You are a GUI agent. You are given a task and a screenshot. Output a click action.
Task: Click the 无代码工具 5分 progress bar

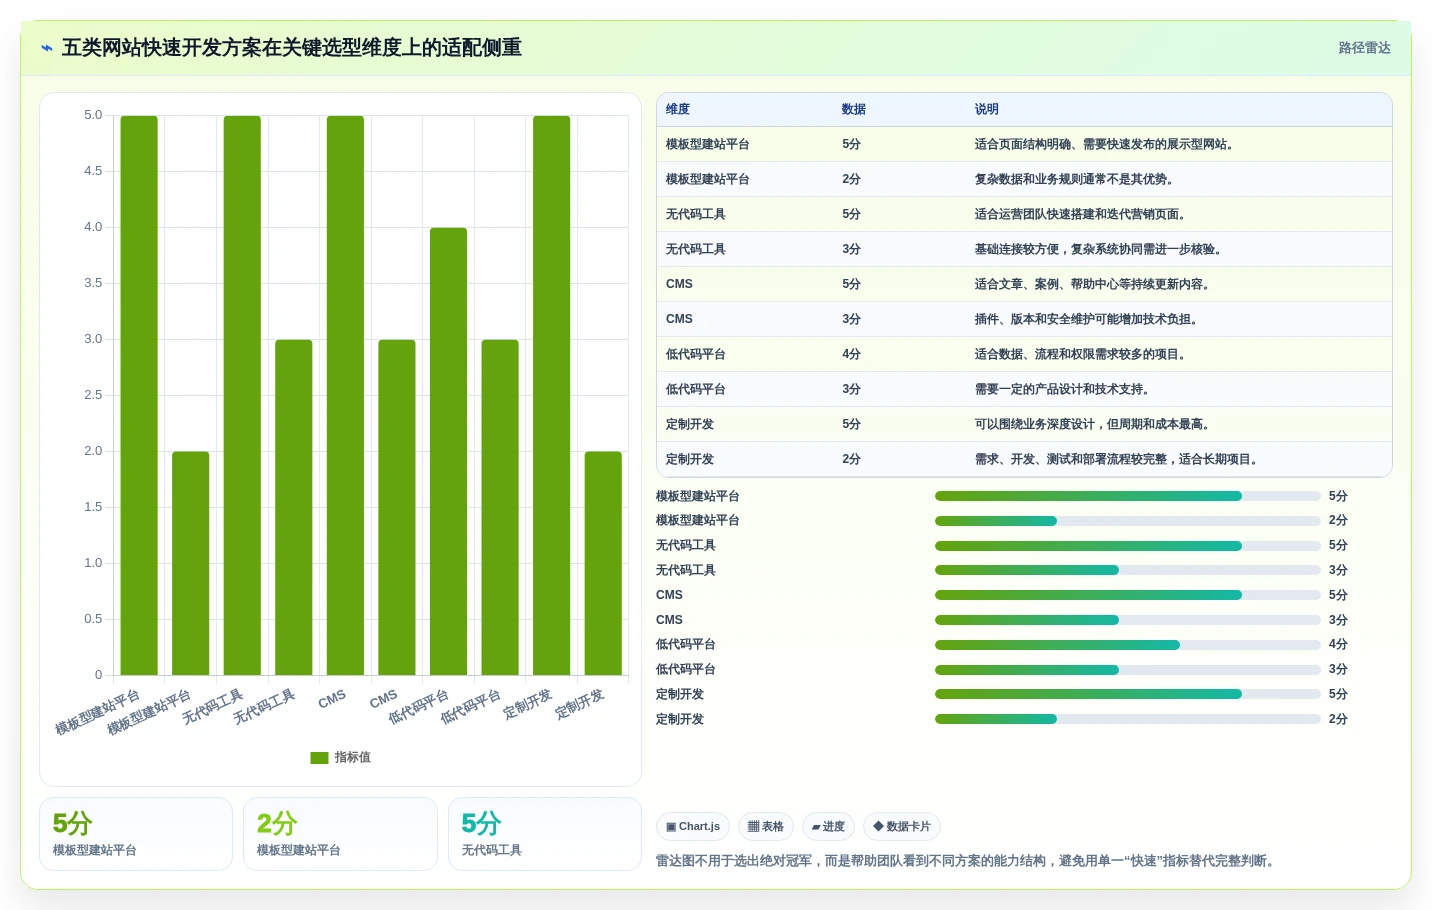click(x=1128, y=546)
